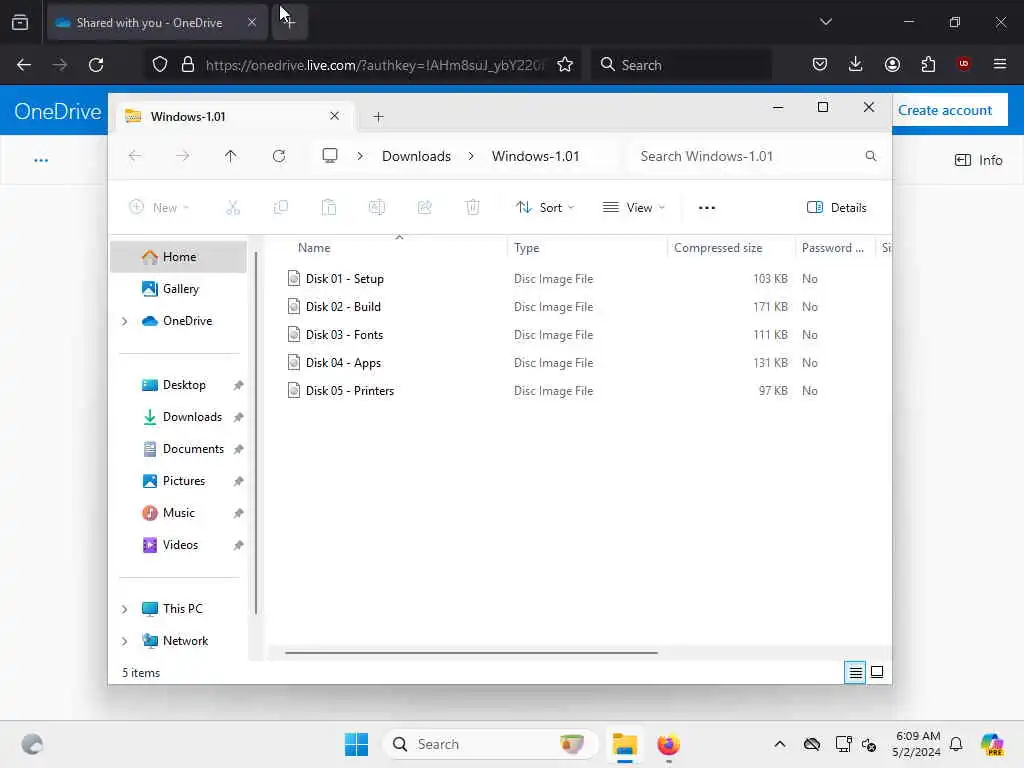Open Firefox downloads panel
This screenshot has height=768, width=1024.
856,64
